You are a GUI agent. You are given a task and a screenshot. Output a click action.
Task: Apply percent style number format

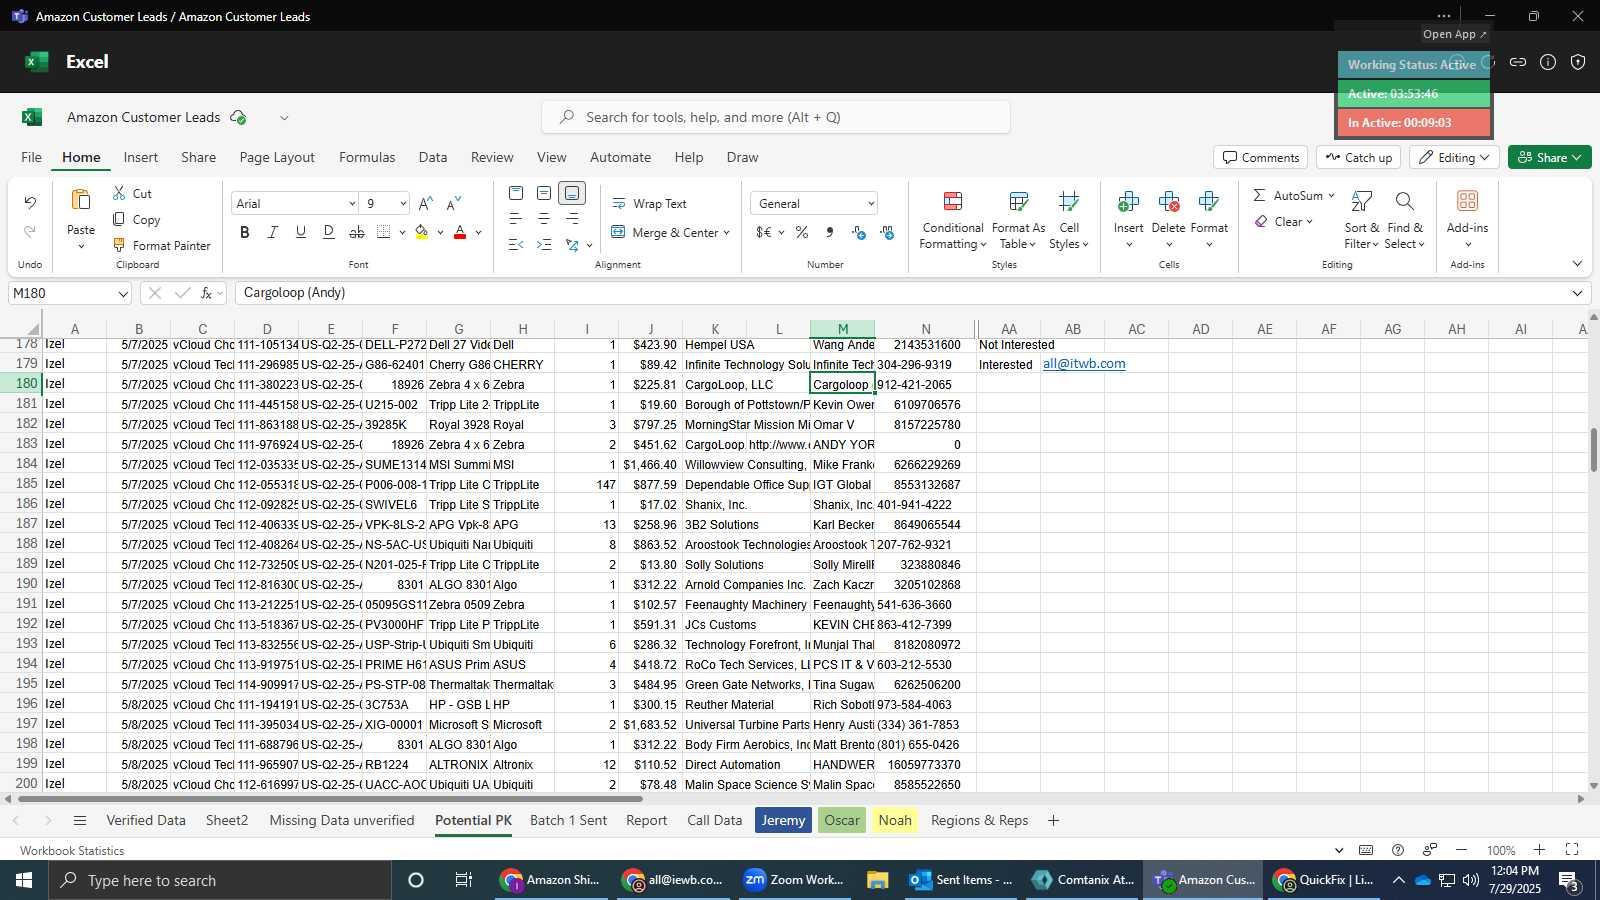click(802, 232)
